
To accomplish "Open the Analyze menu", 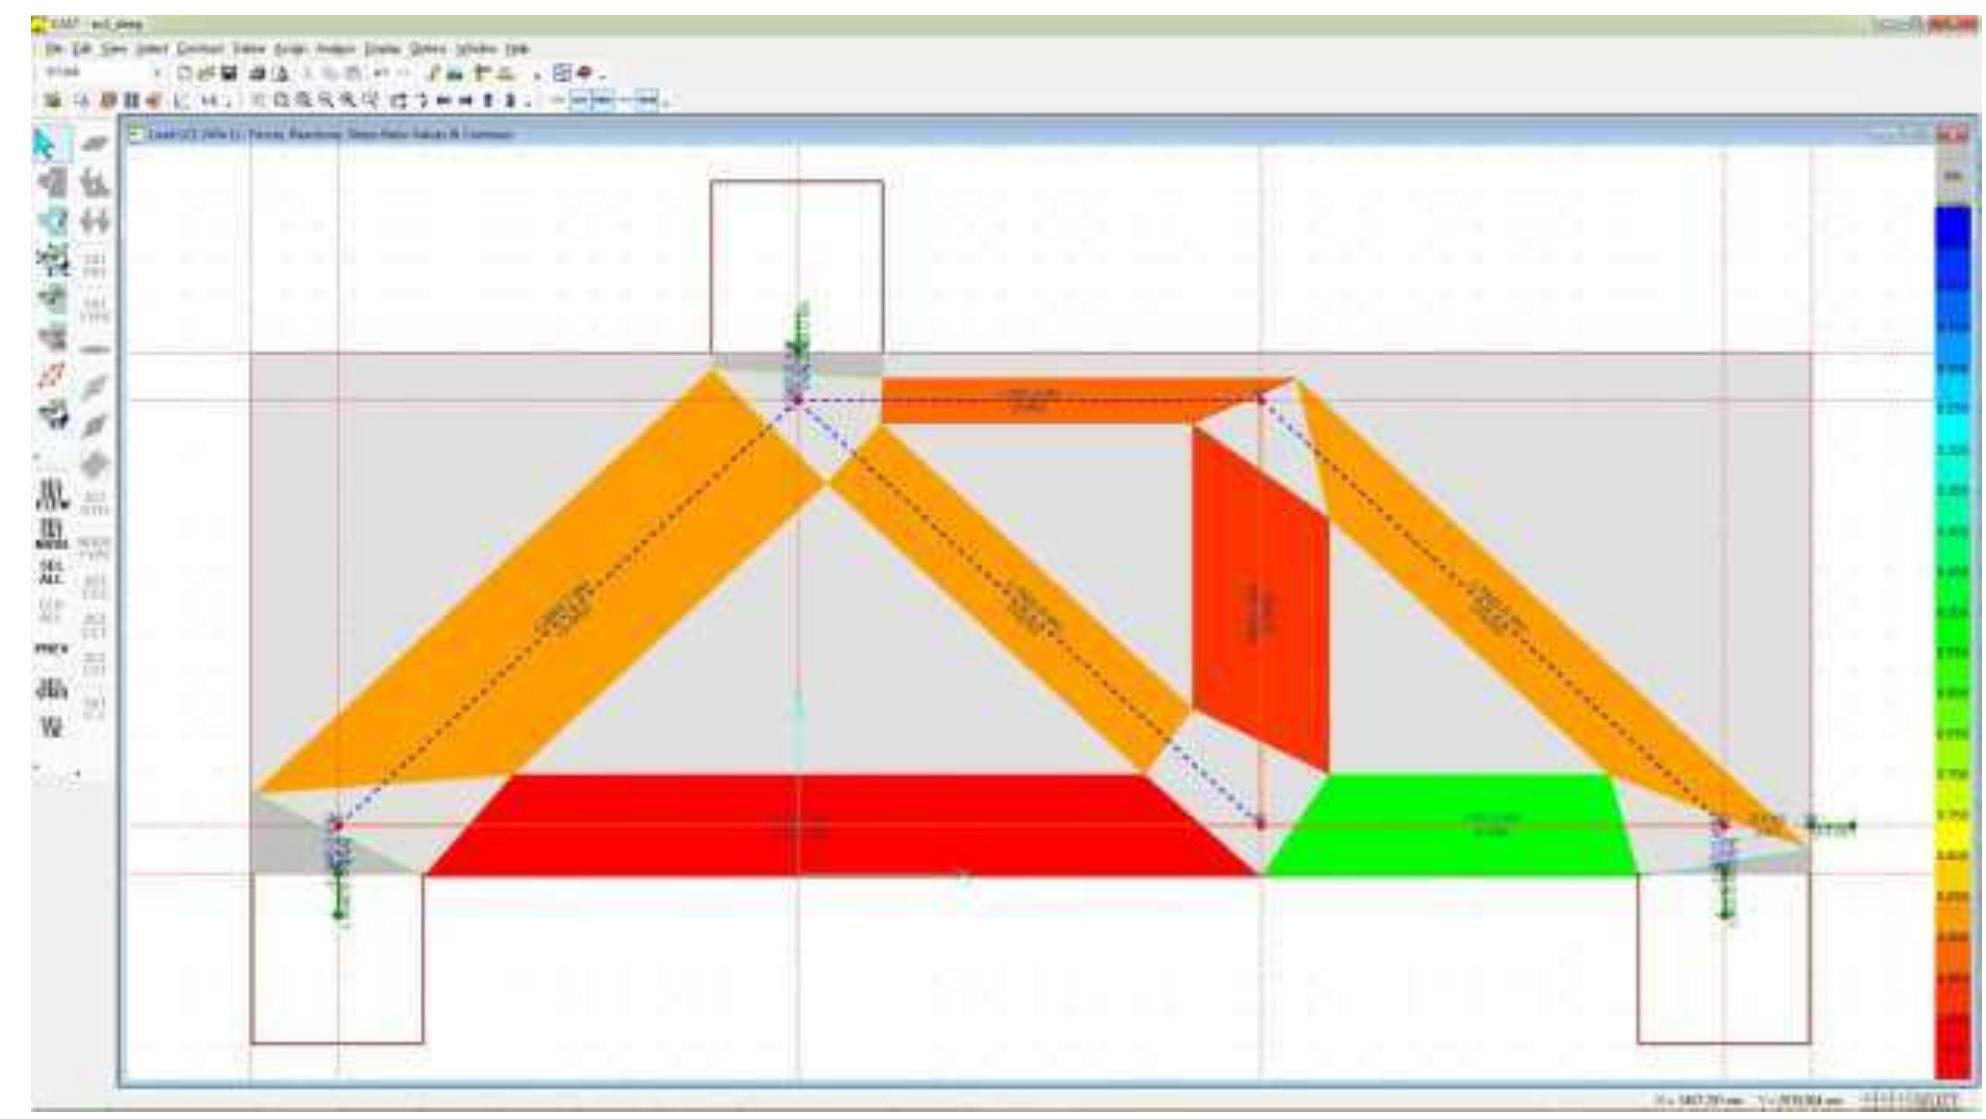I will coord(337,48).
